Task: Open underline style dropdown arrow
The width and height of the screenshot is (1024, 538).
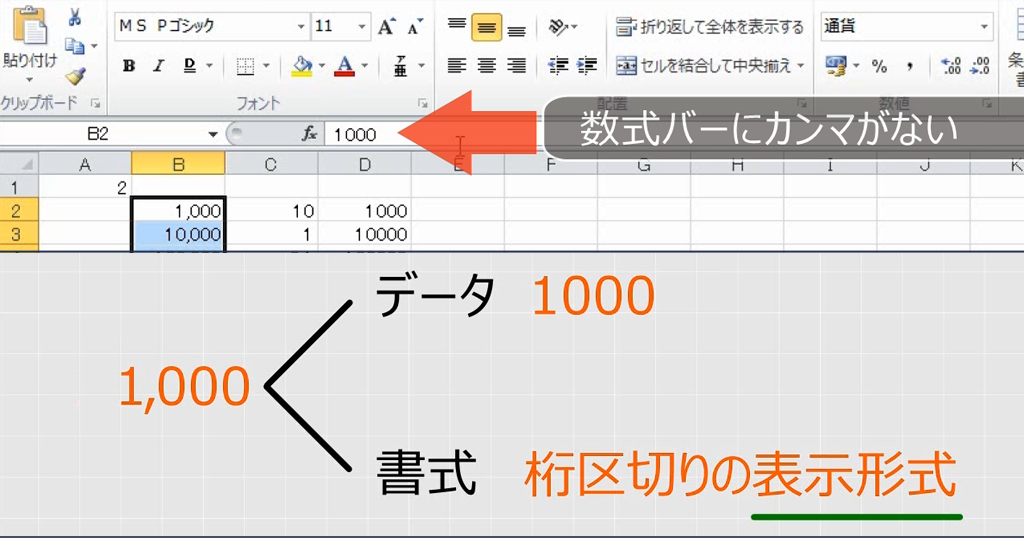Action: point(209,65)
